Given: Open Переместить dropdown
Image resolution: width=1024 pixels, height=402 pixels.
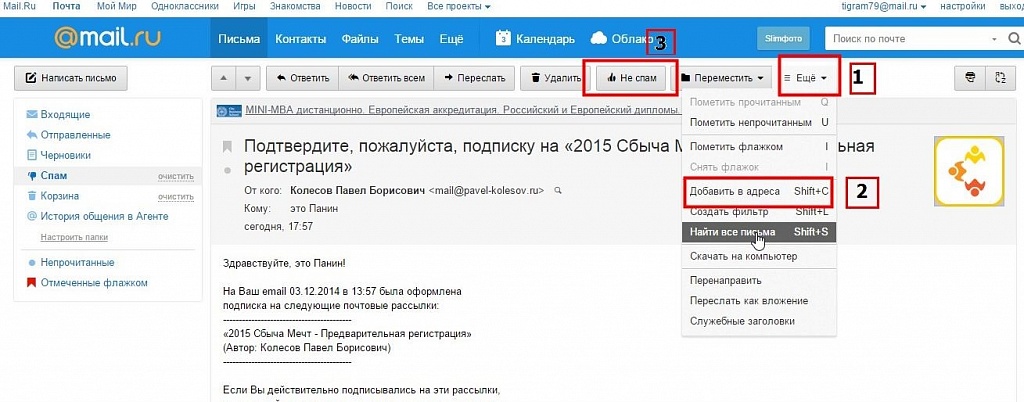Looking at the screenshot, I should tap(722, 78).
